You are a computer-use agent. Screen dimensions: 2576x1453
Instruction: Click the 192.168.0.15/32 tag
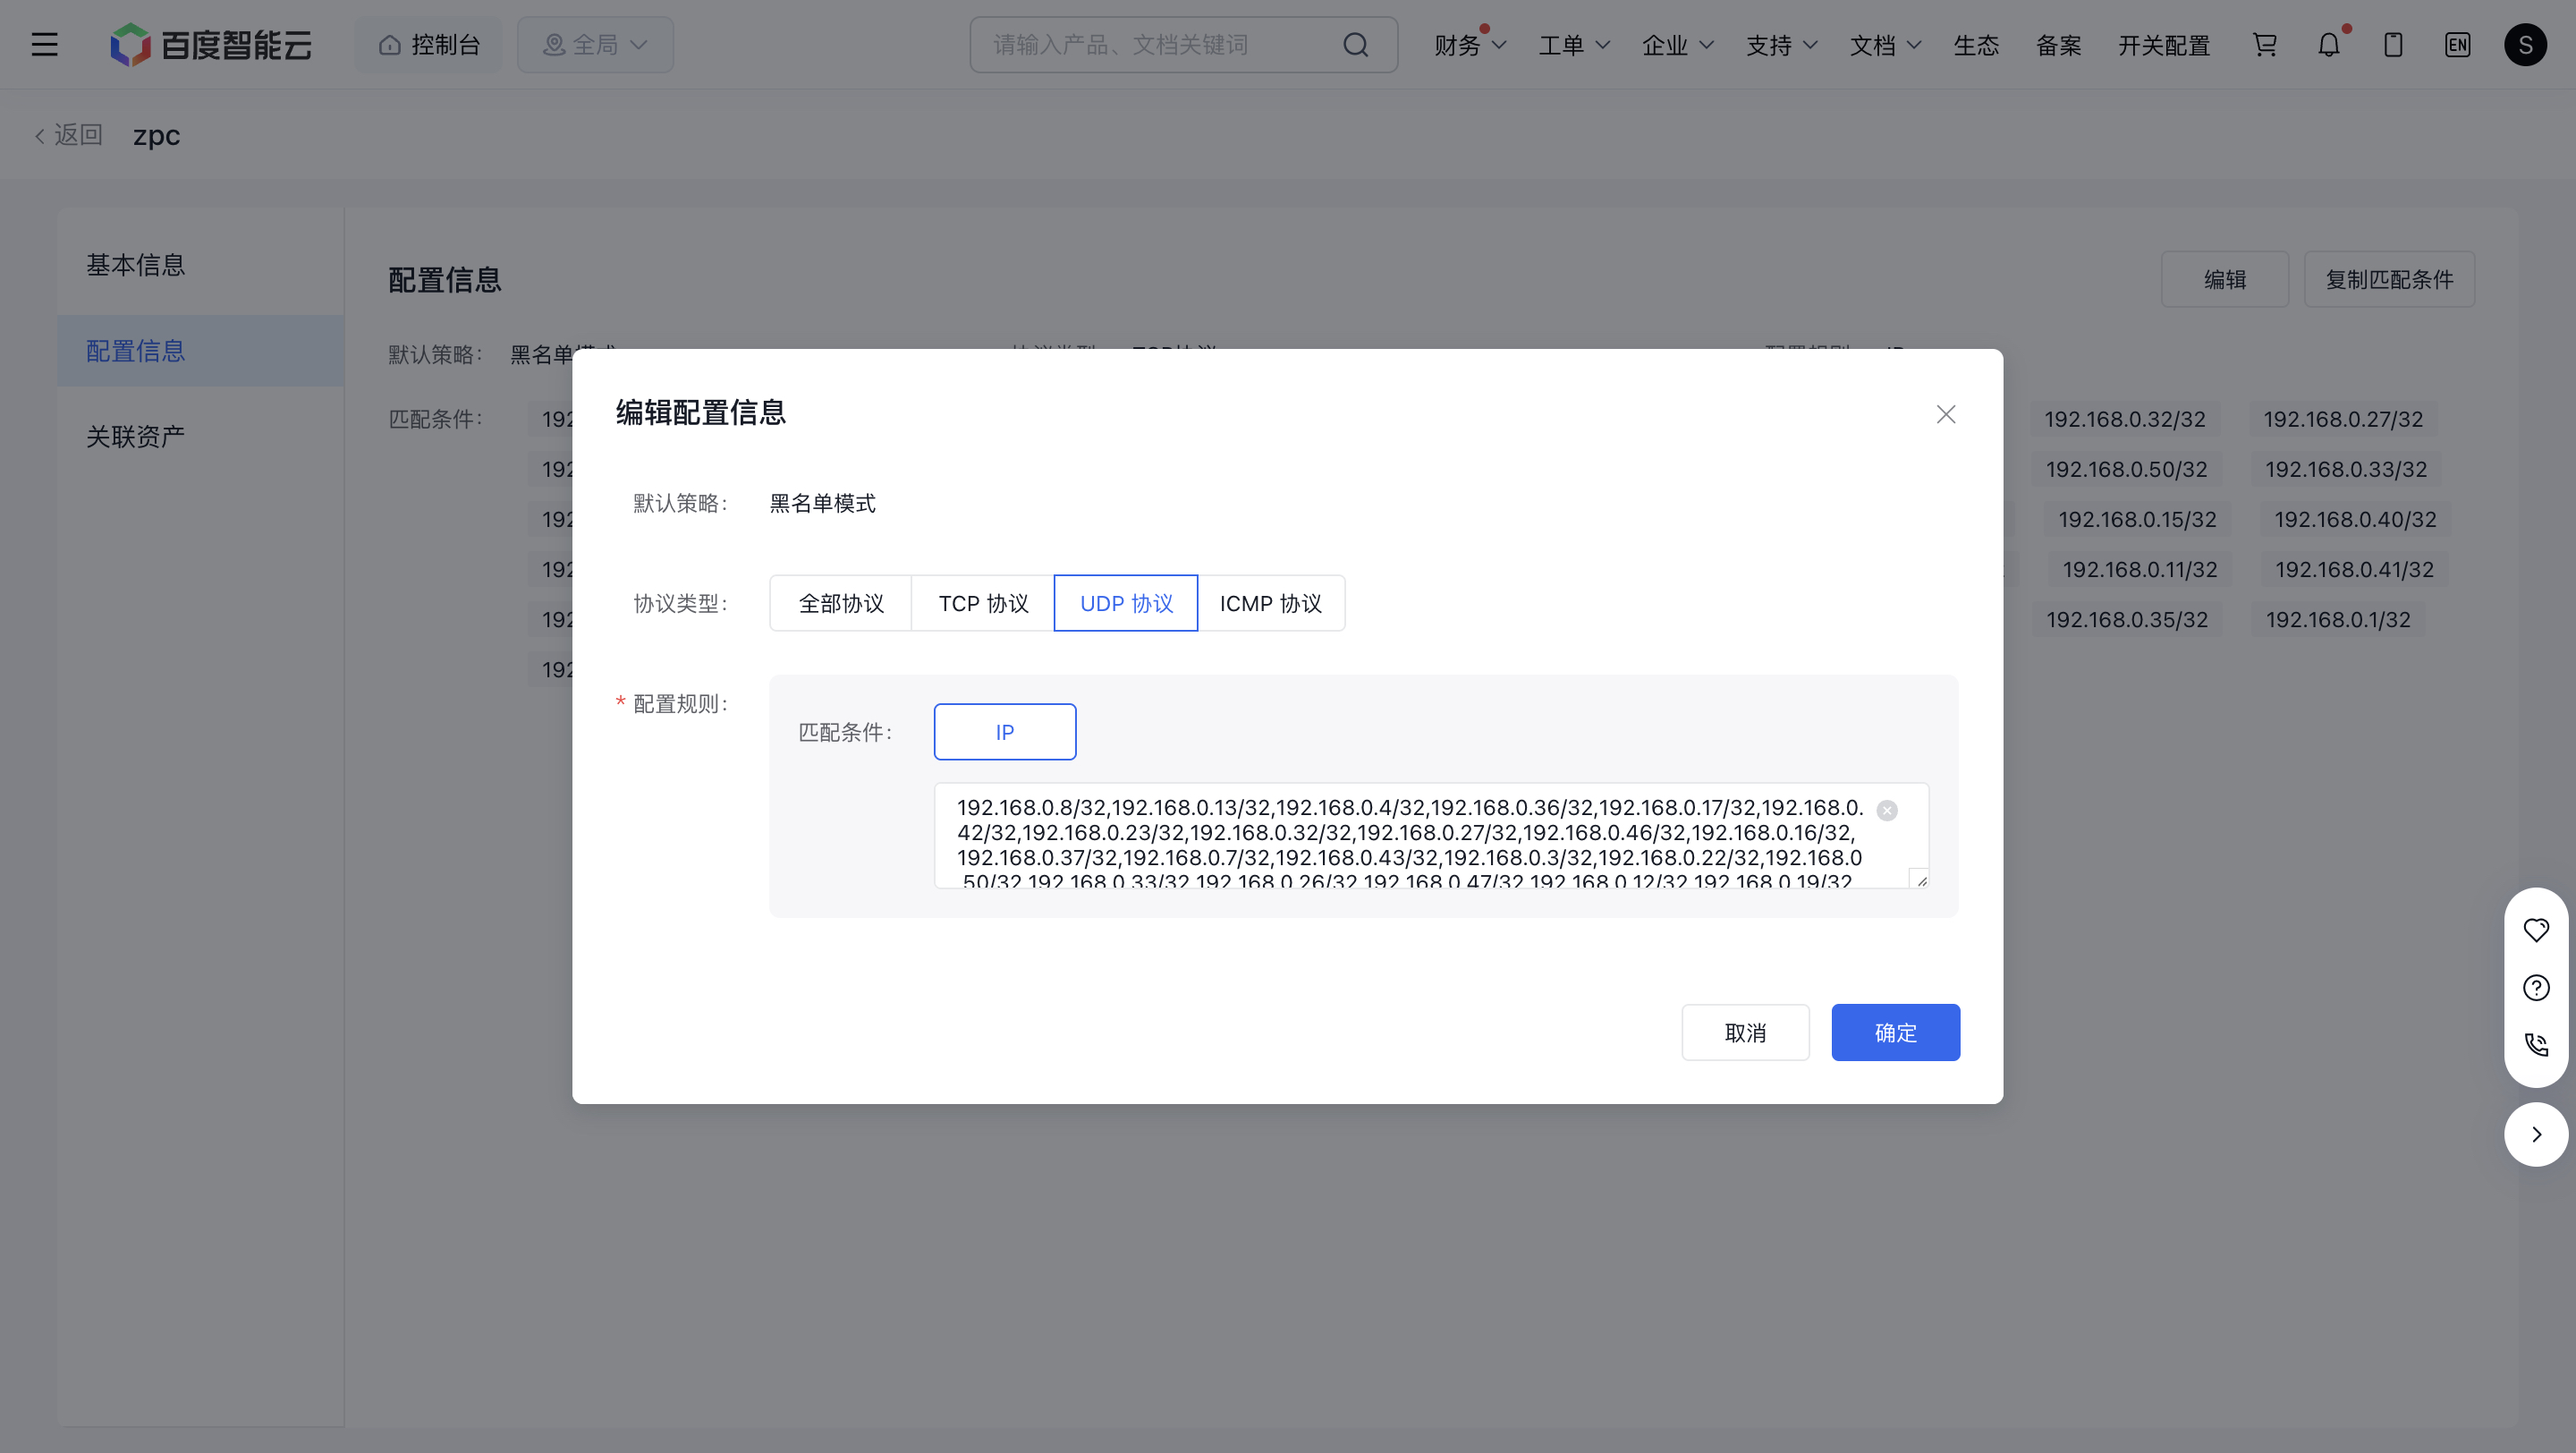click(x=2137, y=519)
